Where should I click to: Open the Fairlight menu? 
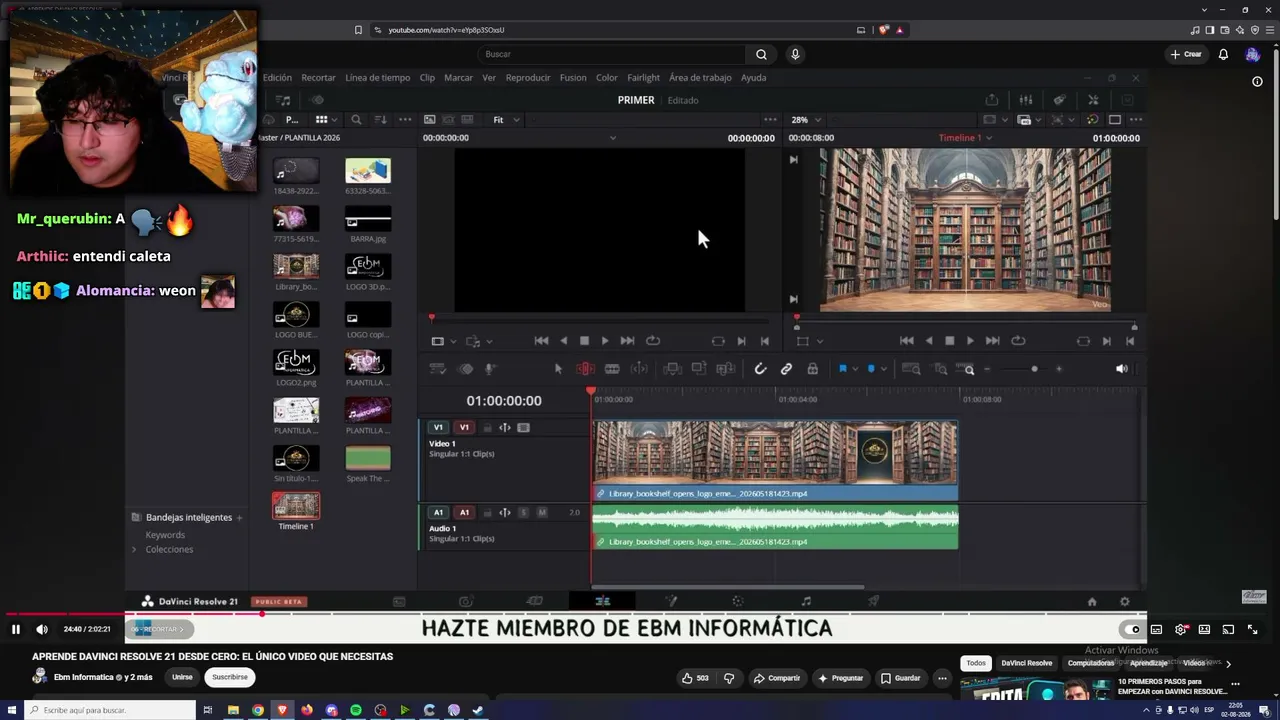643,78
